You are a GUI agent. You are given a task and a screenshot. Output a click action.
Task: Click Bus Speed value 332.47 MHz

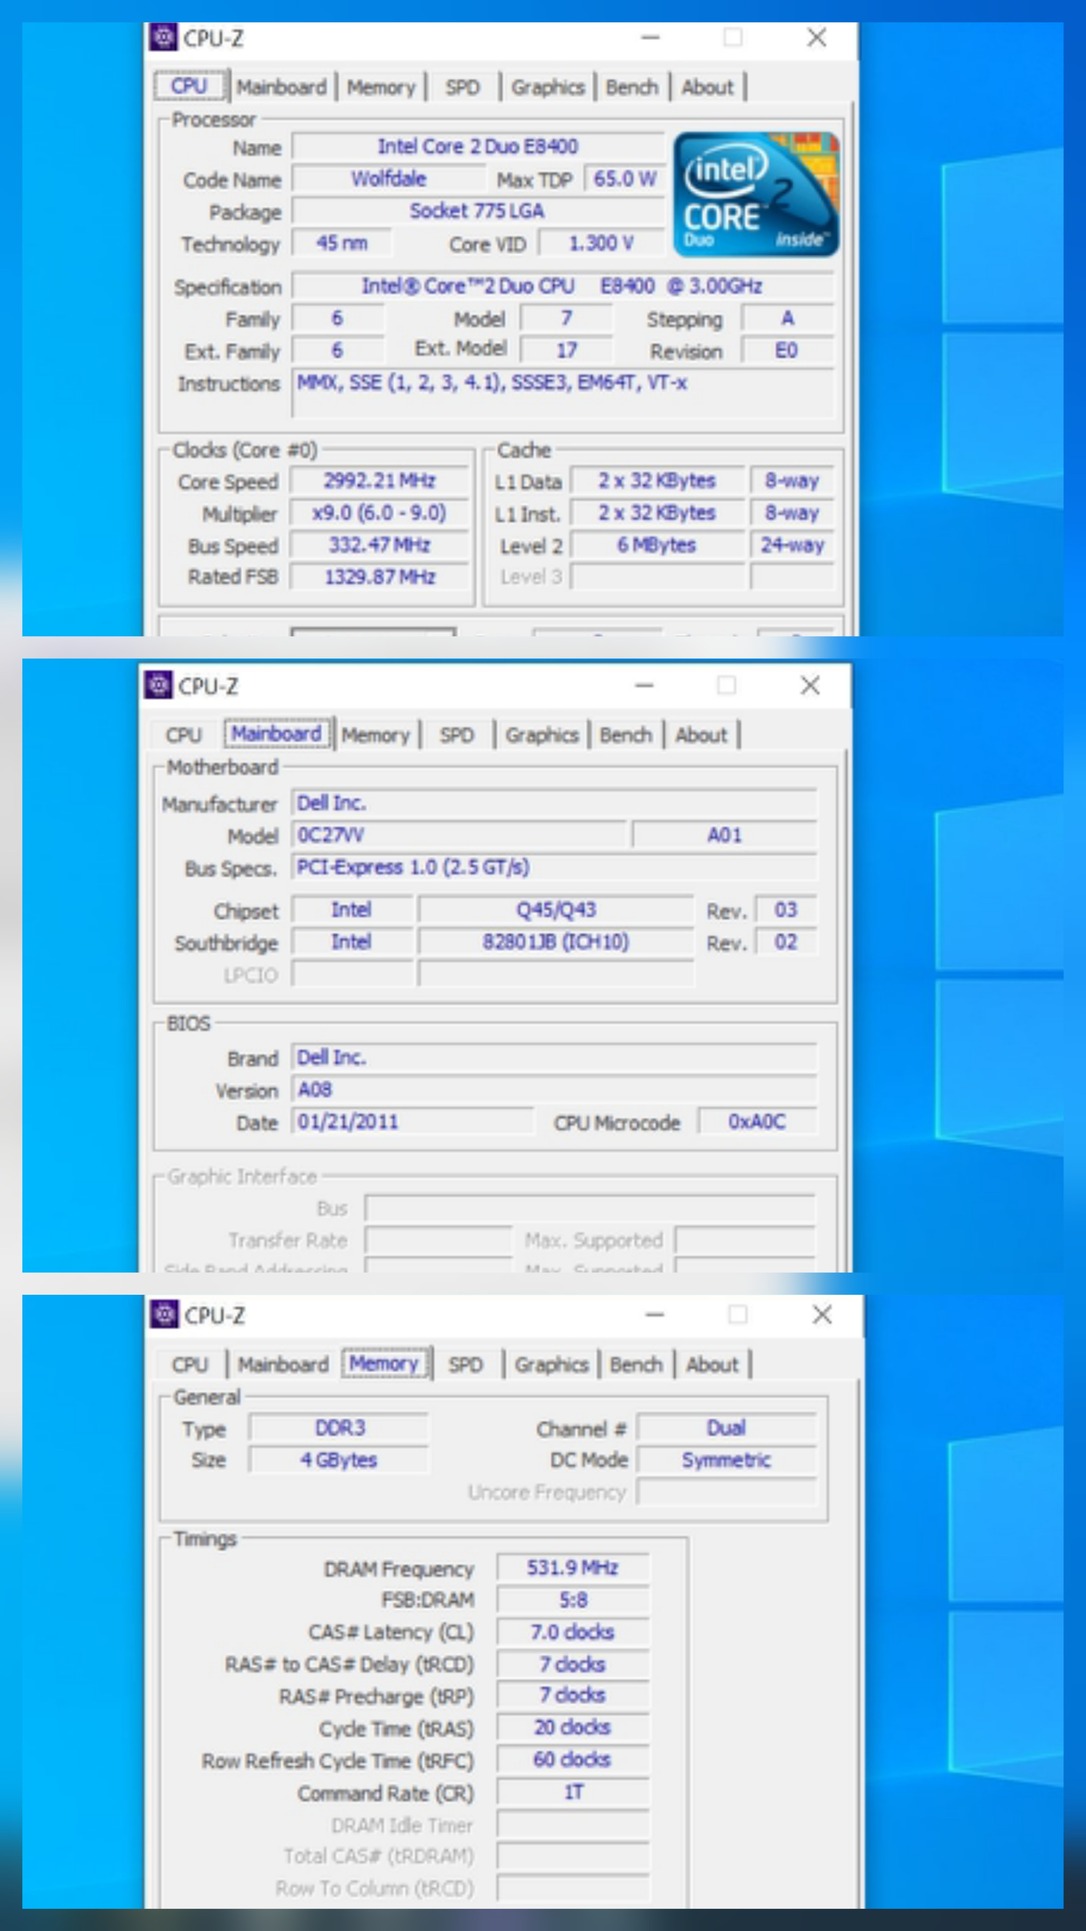(x=380, y=545)
